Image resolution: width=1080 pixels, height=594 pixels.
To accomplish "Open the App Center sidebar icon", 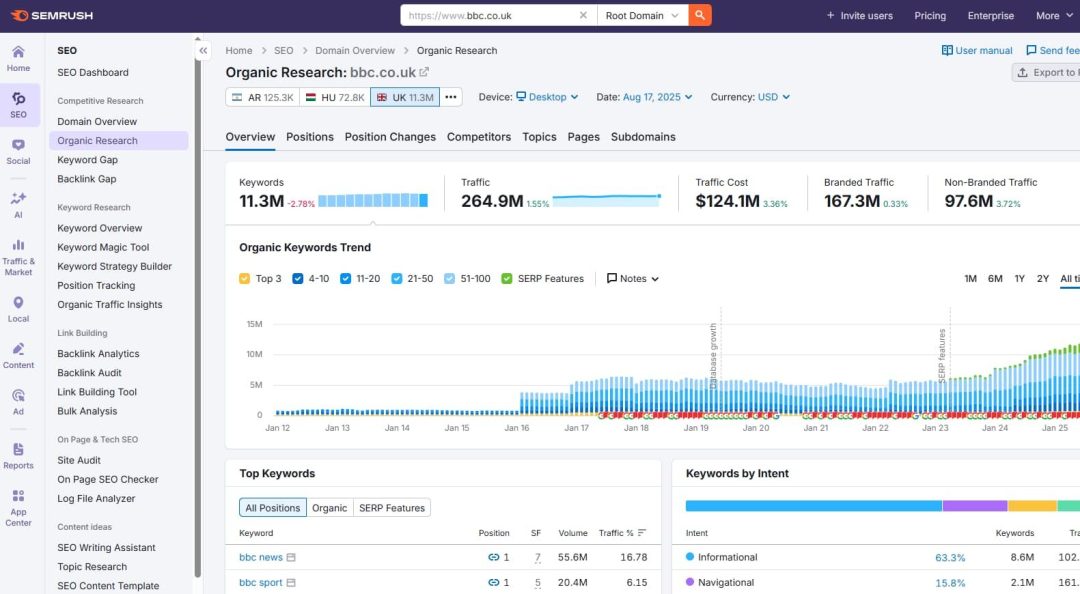I will pyautogui.click(x=18, y=507).
